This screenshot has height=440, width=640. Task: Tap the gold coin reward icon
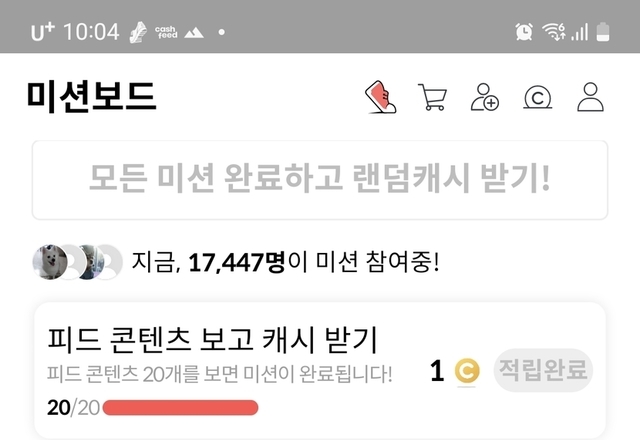[x=467, y=371]
